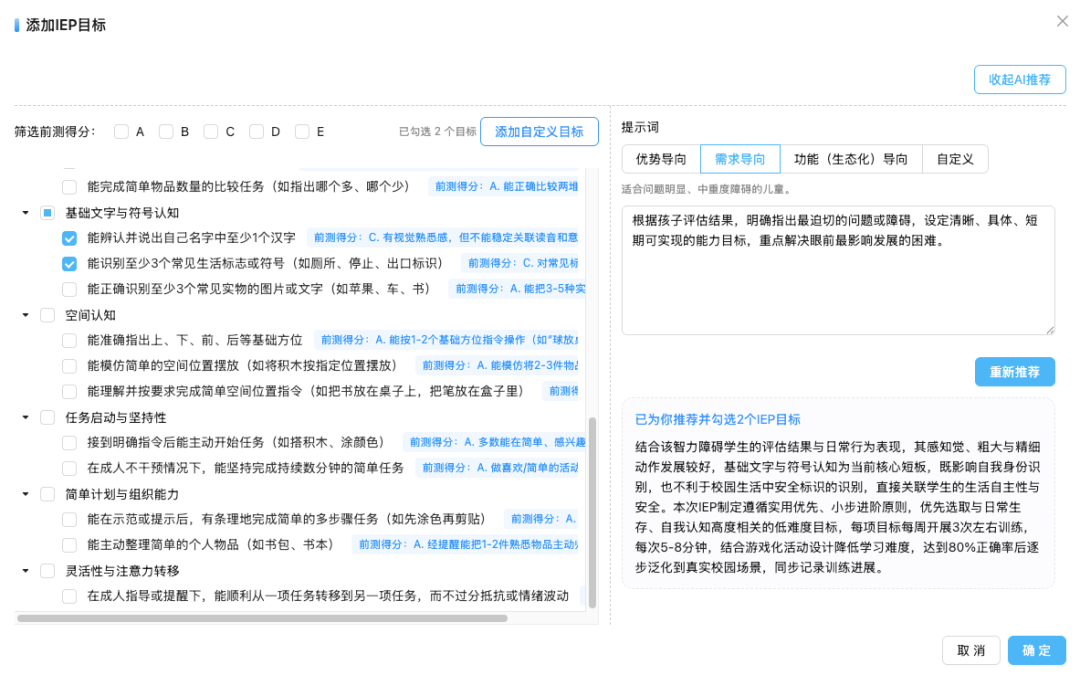Image resolution: width=1080 pixels, height=675 pixels.
Task: Uncheck 能辨认并说出自己名字中至少1个汉字 goal
Action: (70, 238)
